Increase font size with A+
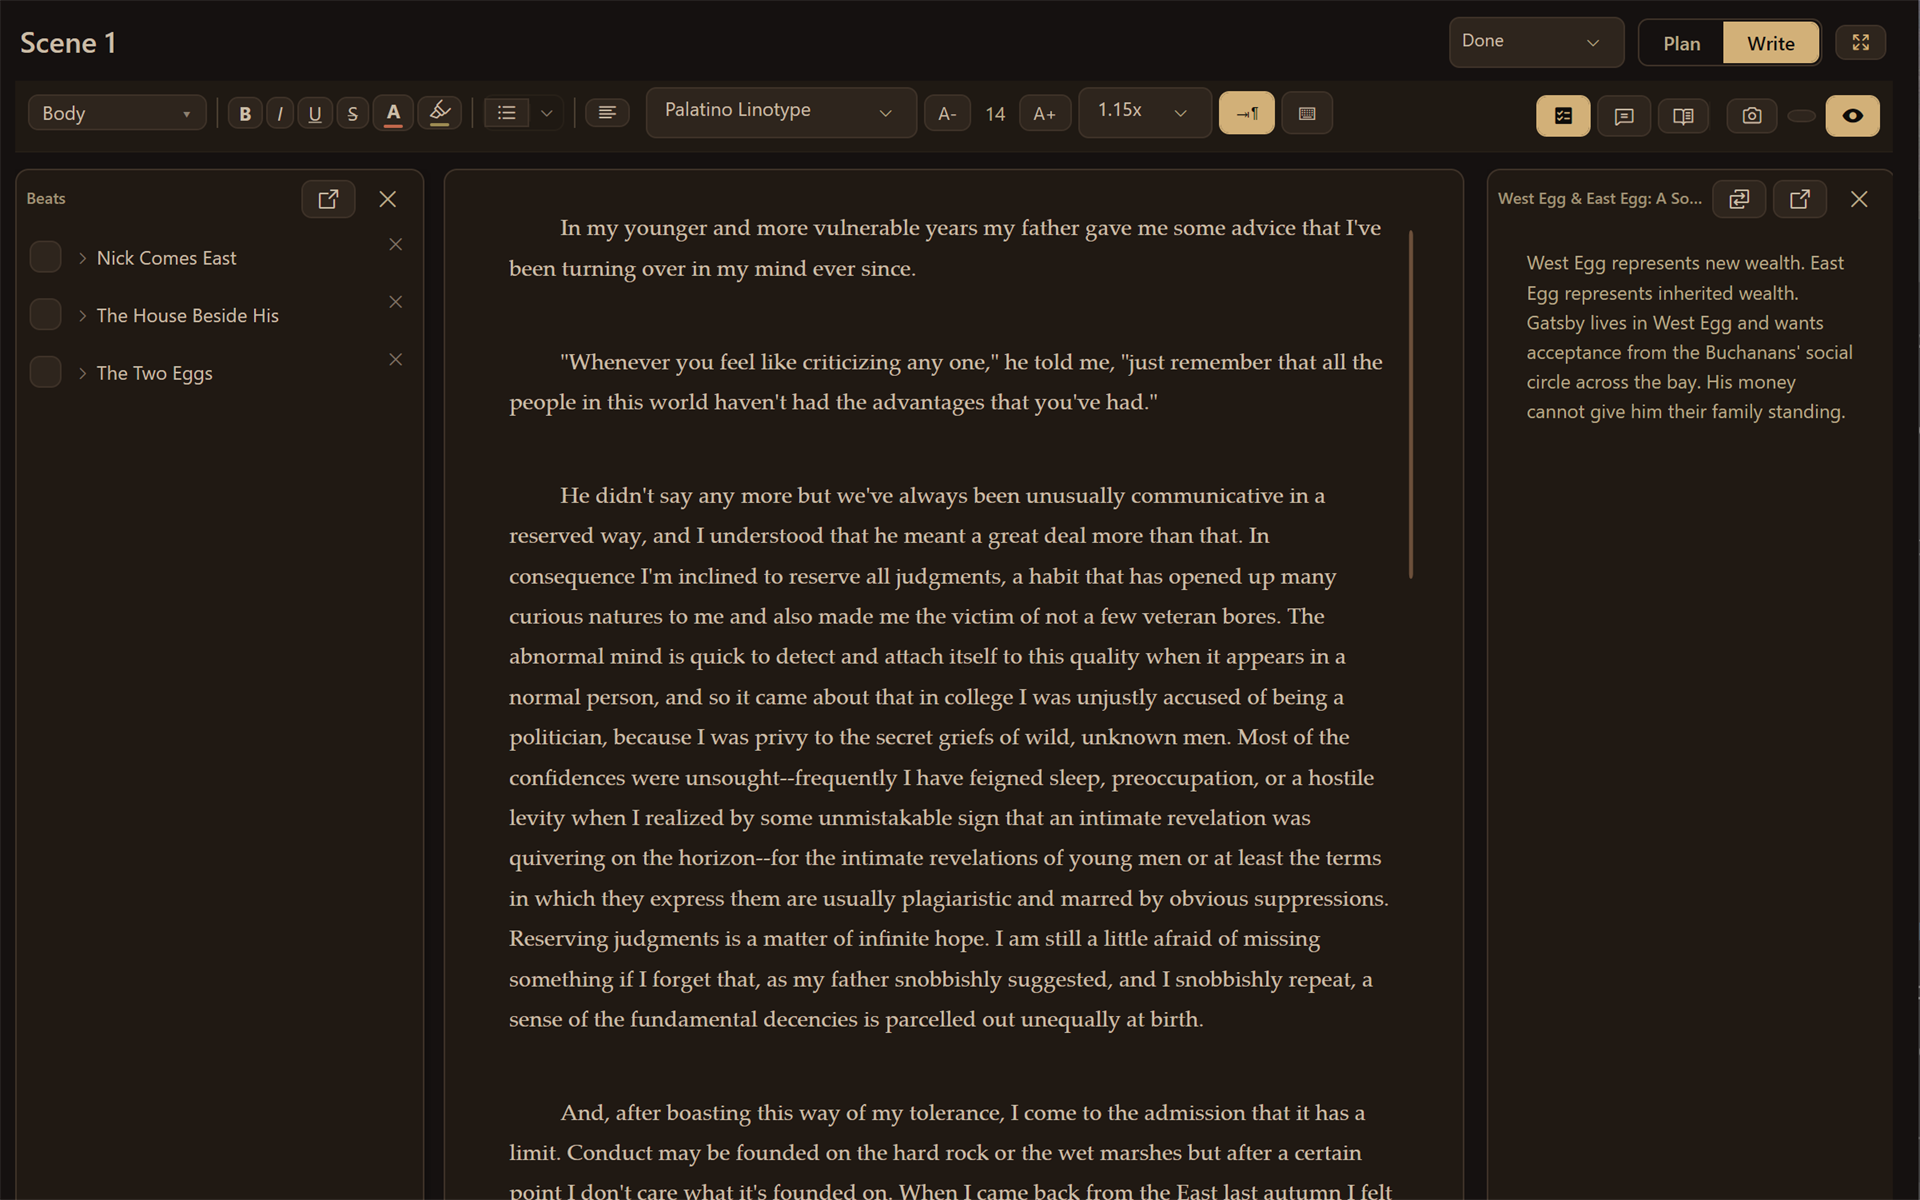1920x1200 pixels. click(1045, 114)
